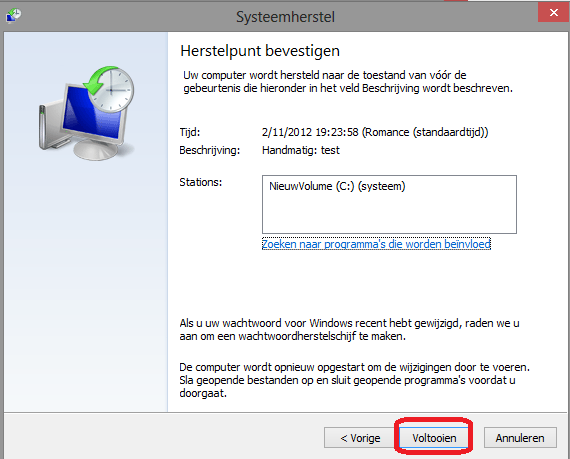Click the Systeemherstel window title text

(285, 17)
